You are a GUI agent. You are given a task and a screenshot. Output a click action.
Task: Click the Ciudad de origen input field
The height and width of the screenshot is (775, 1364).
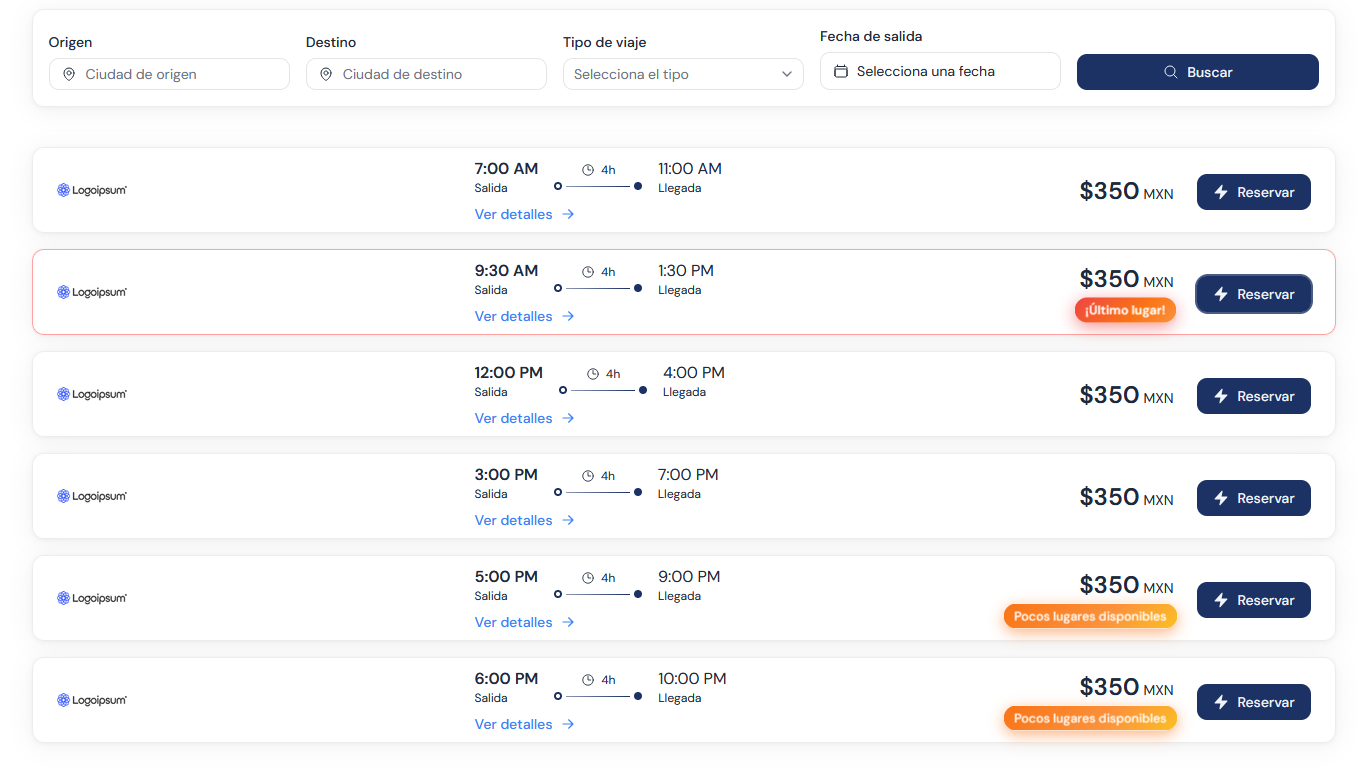[x=169, y=74]
